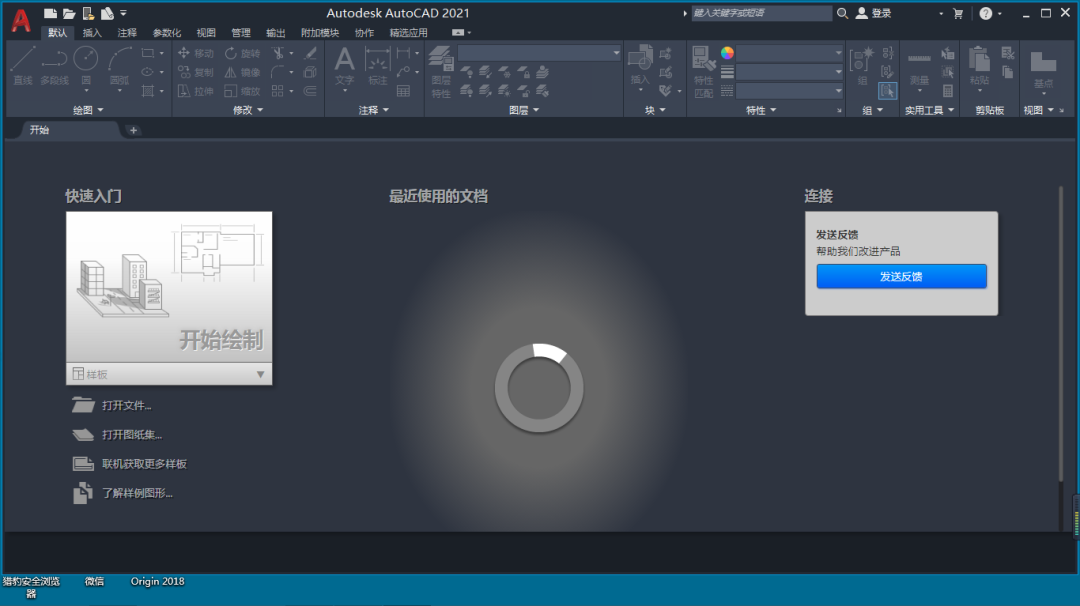The height and width of the screenshot is (606, 1080).
Task: Click the Mirror (镜像) tool
Action: (242, 72)
